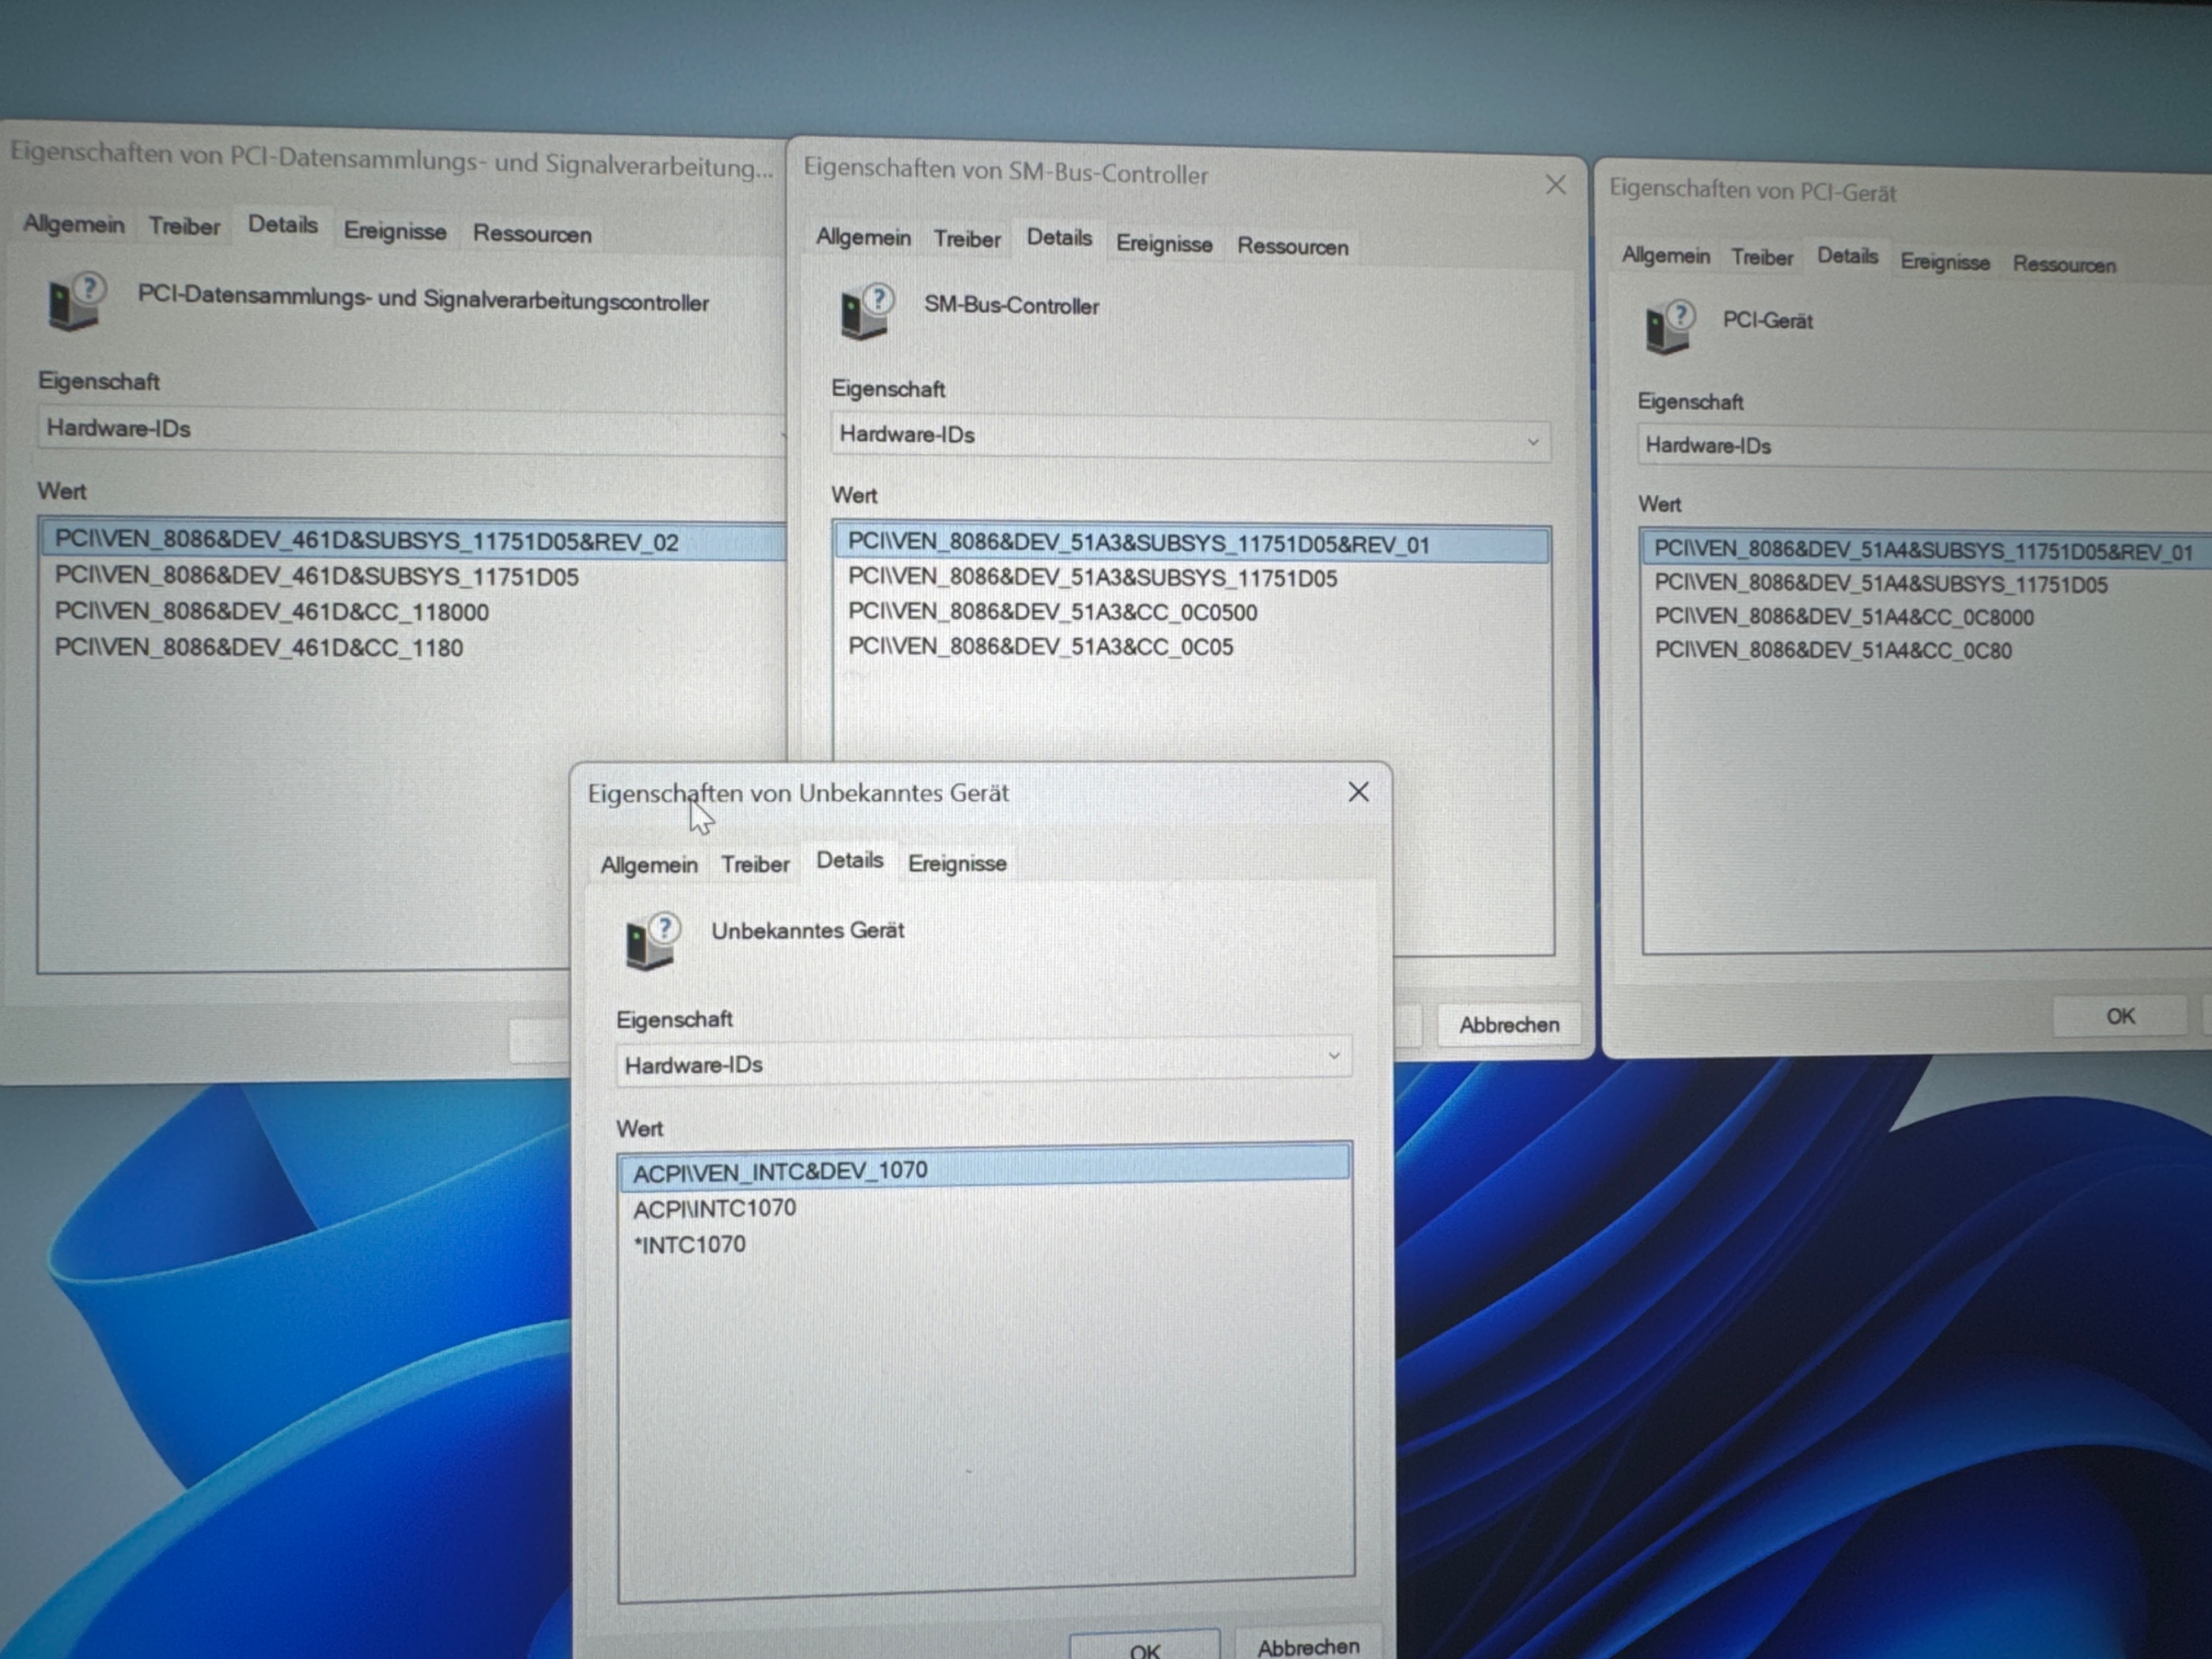Select Details tab in SM-Bus-Controller window
This screenshot has height=1659, width=2212.
(x=1059, y=238)
